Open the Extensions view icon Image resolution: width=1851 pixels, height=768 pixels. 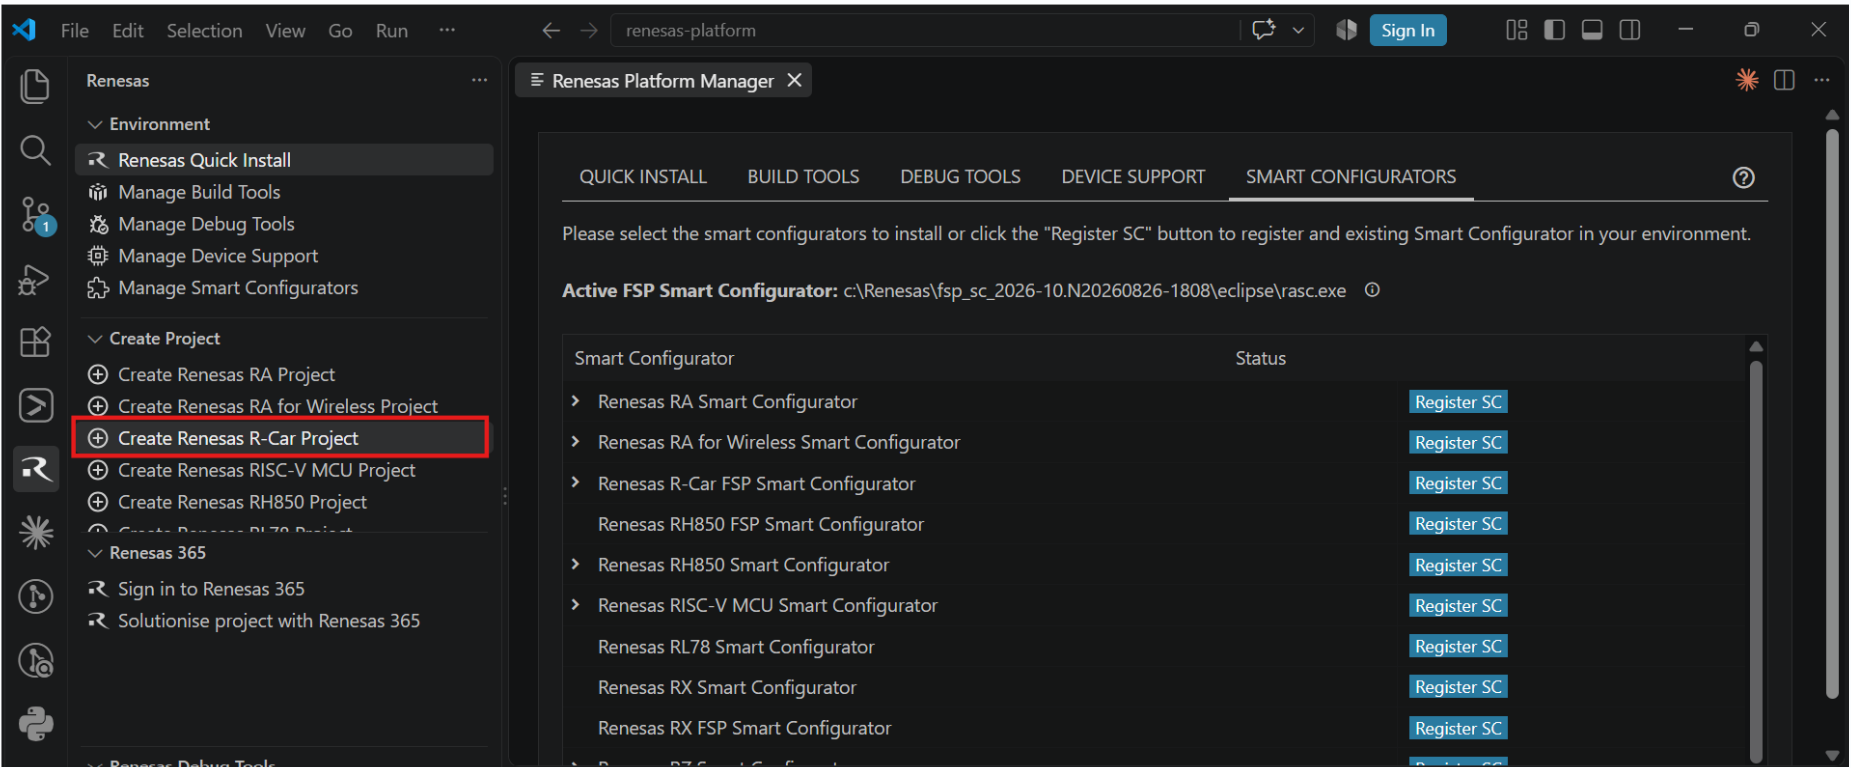35,342
